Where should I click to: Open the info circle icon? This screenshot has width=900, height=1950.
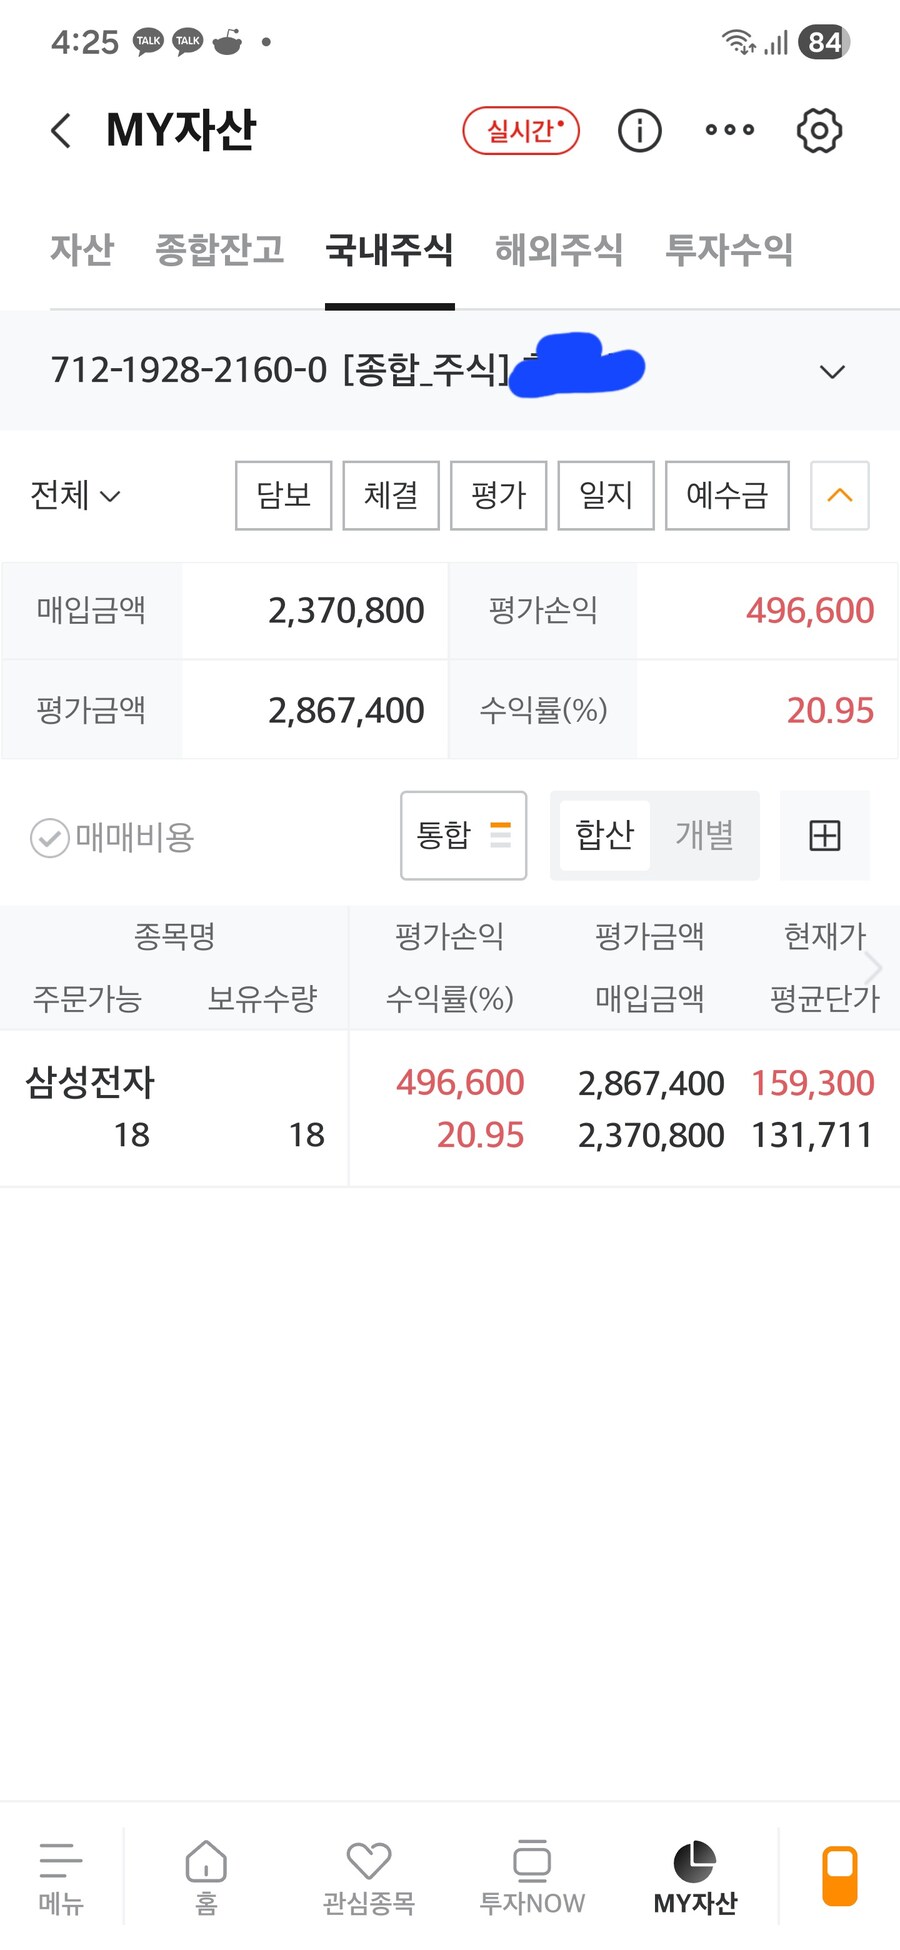click(639, 131)
